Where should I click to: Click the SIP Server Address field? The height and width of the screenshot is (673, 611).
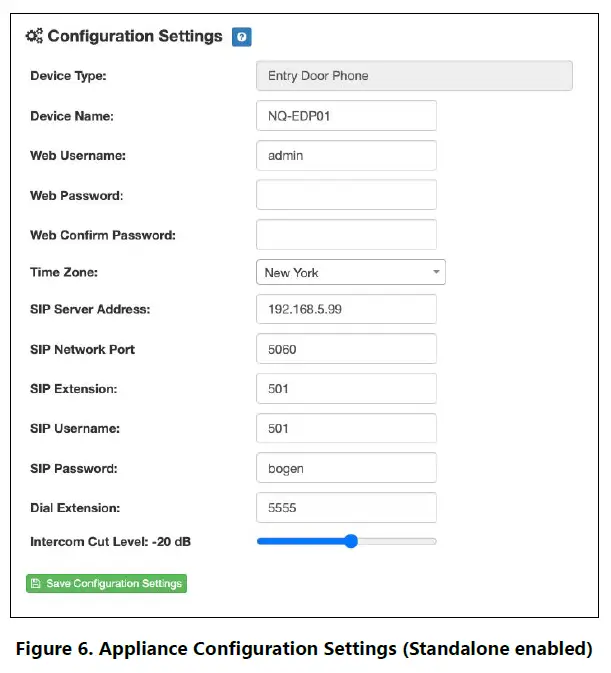tap(346, 309)
